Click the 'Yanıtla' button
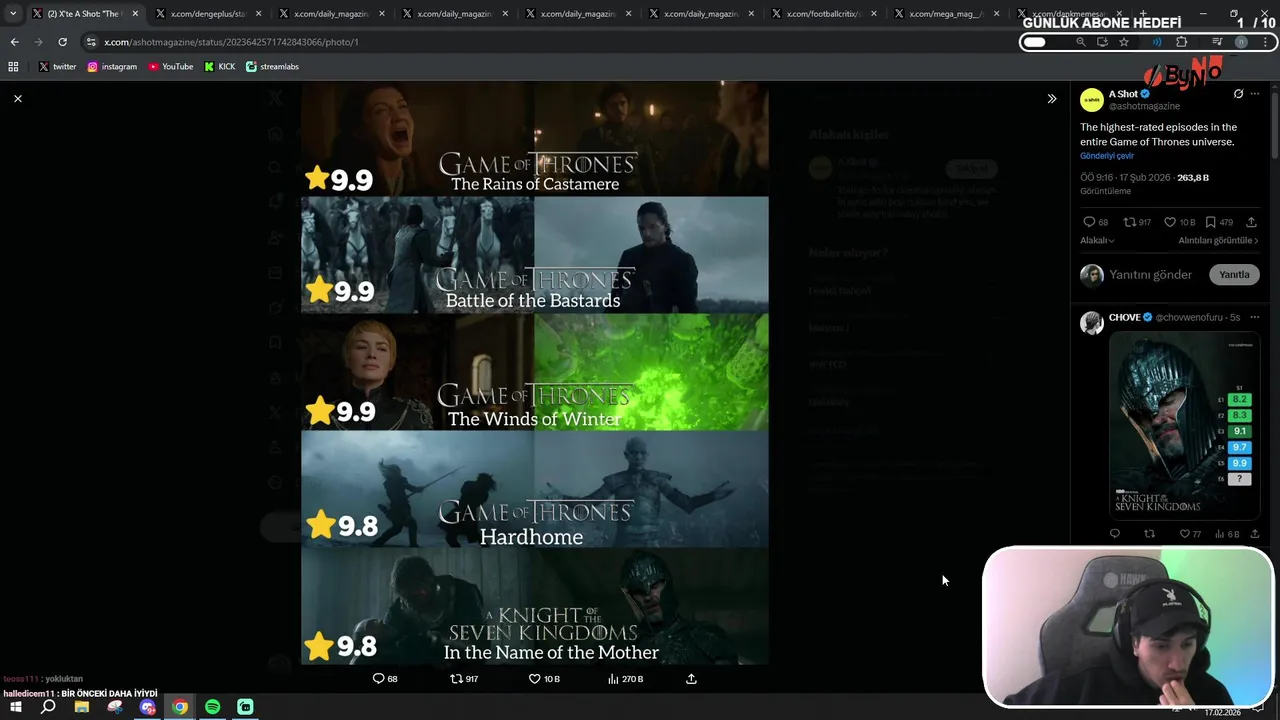This screenshot has width=1280, height=720. tap(1234, 274)
